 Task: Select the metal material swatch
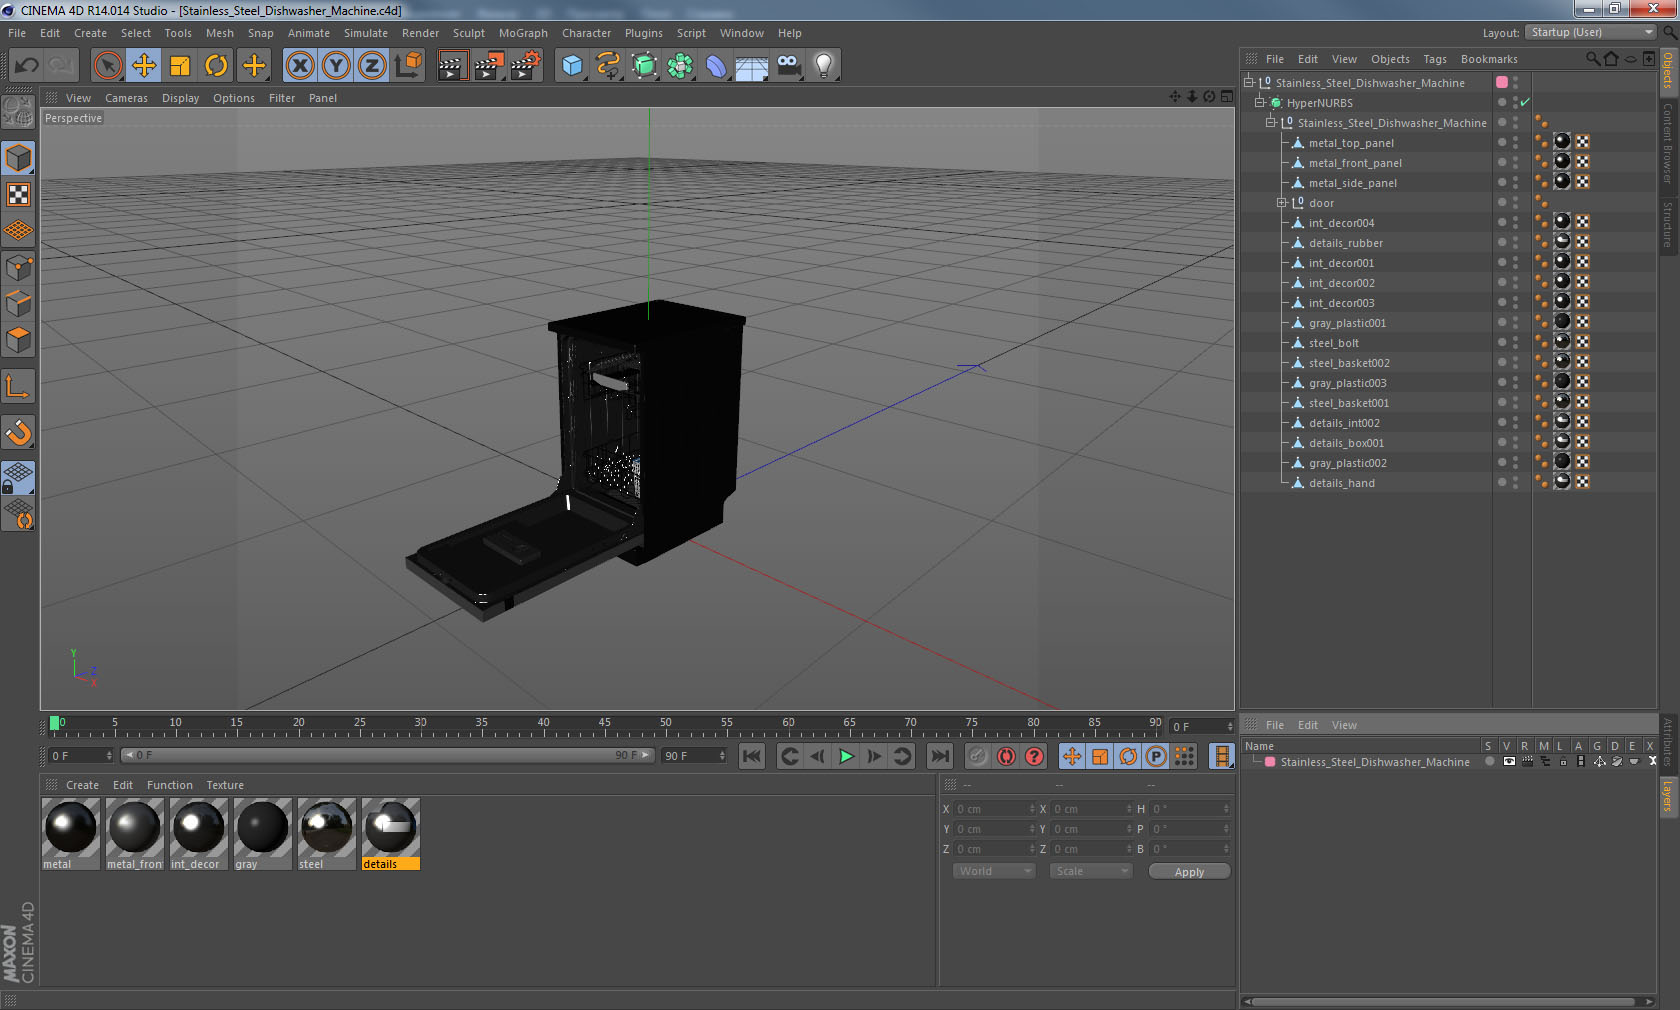pyautogui.click(x=70, y=834)
